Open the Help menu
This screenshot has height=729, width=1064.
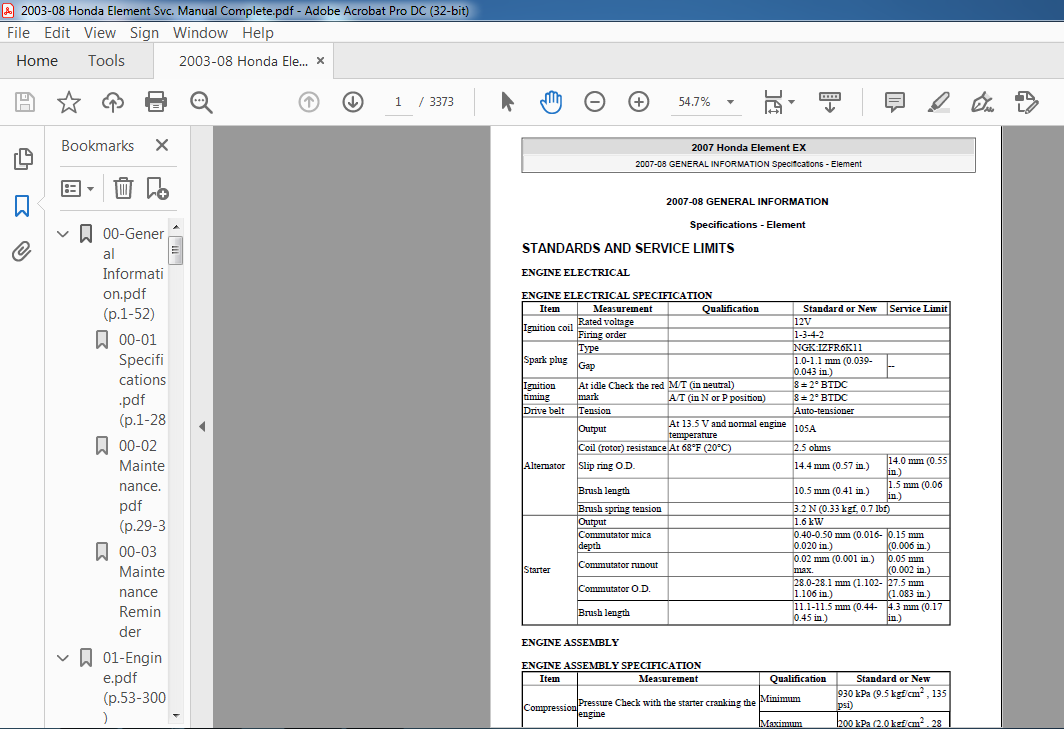pos(258,33)
